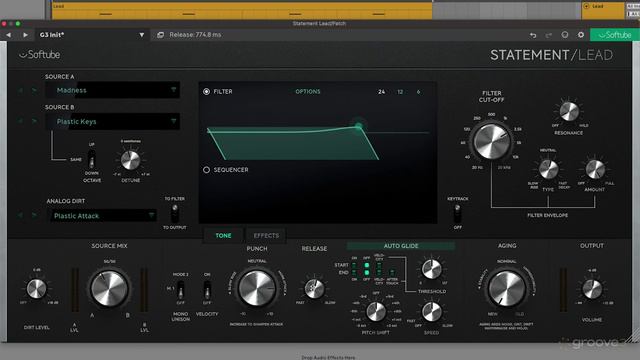Undo the last change
640x360 pixels.
[x=533, y=35]
